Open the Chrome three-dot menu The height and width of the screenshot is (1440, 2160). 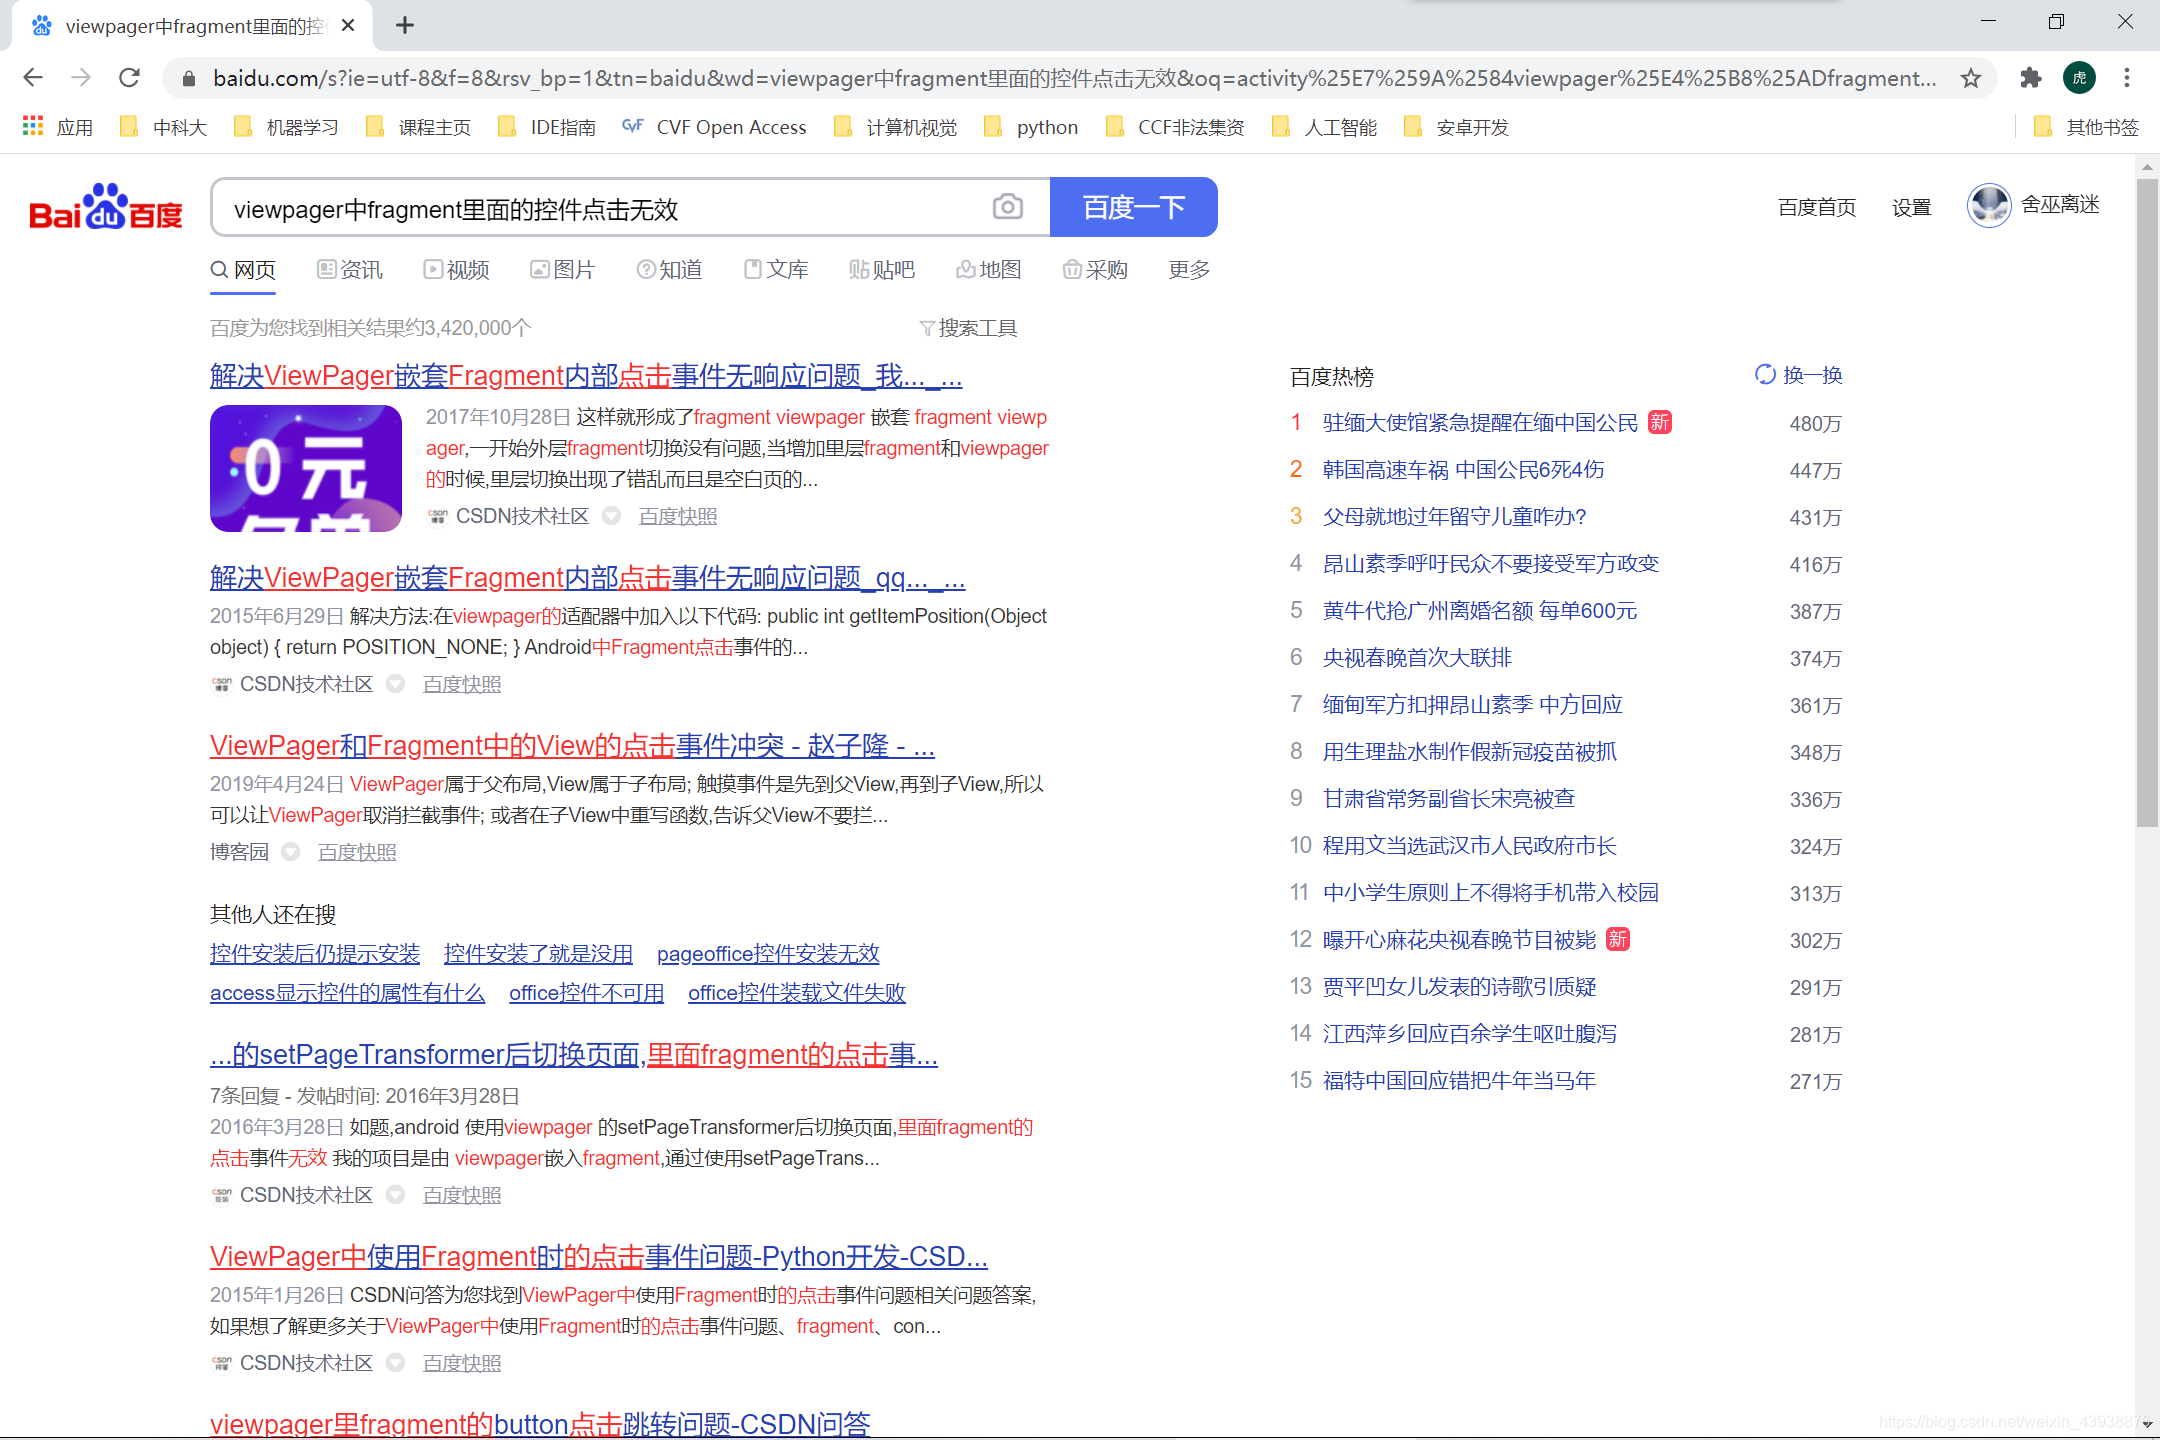point(2127,78)
